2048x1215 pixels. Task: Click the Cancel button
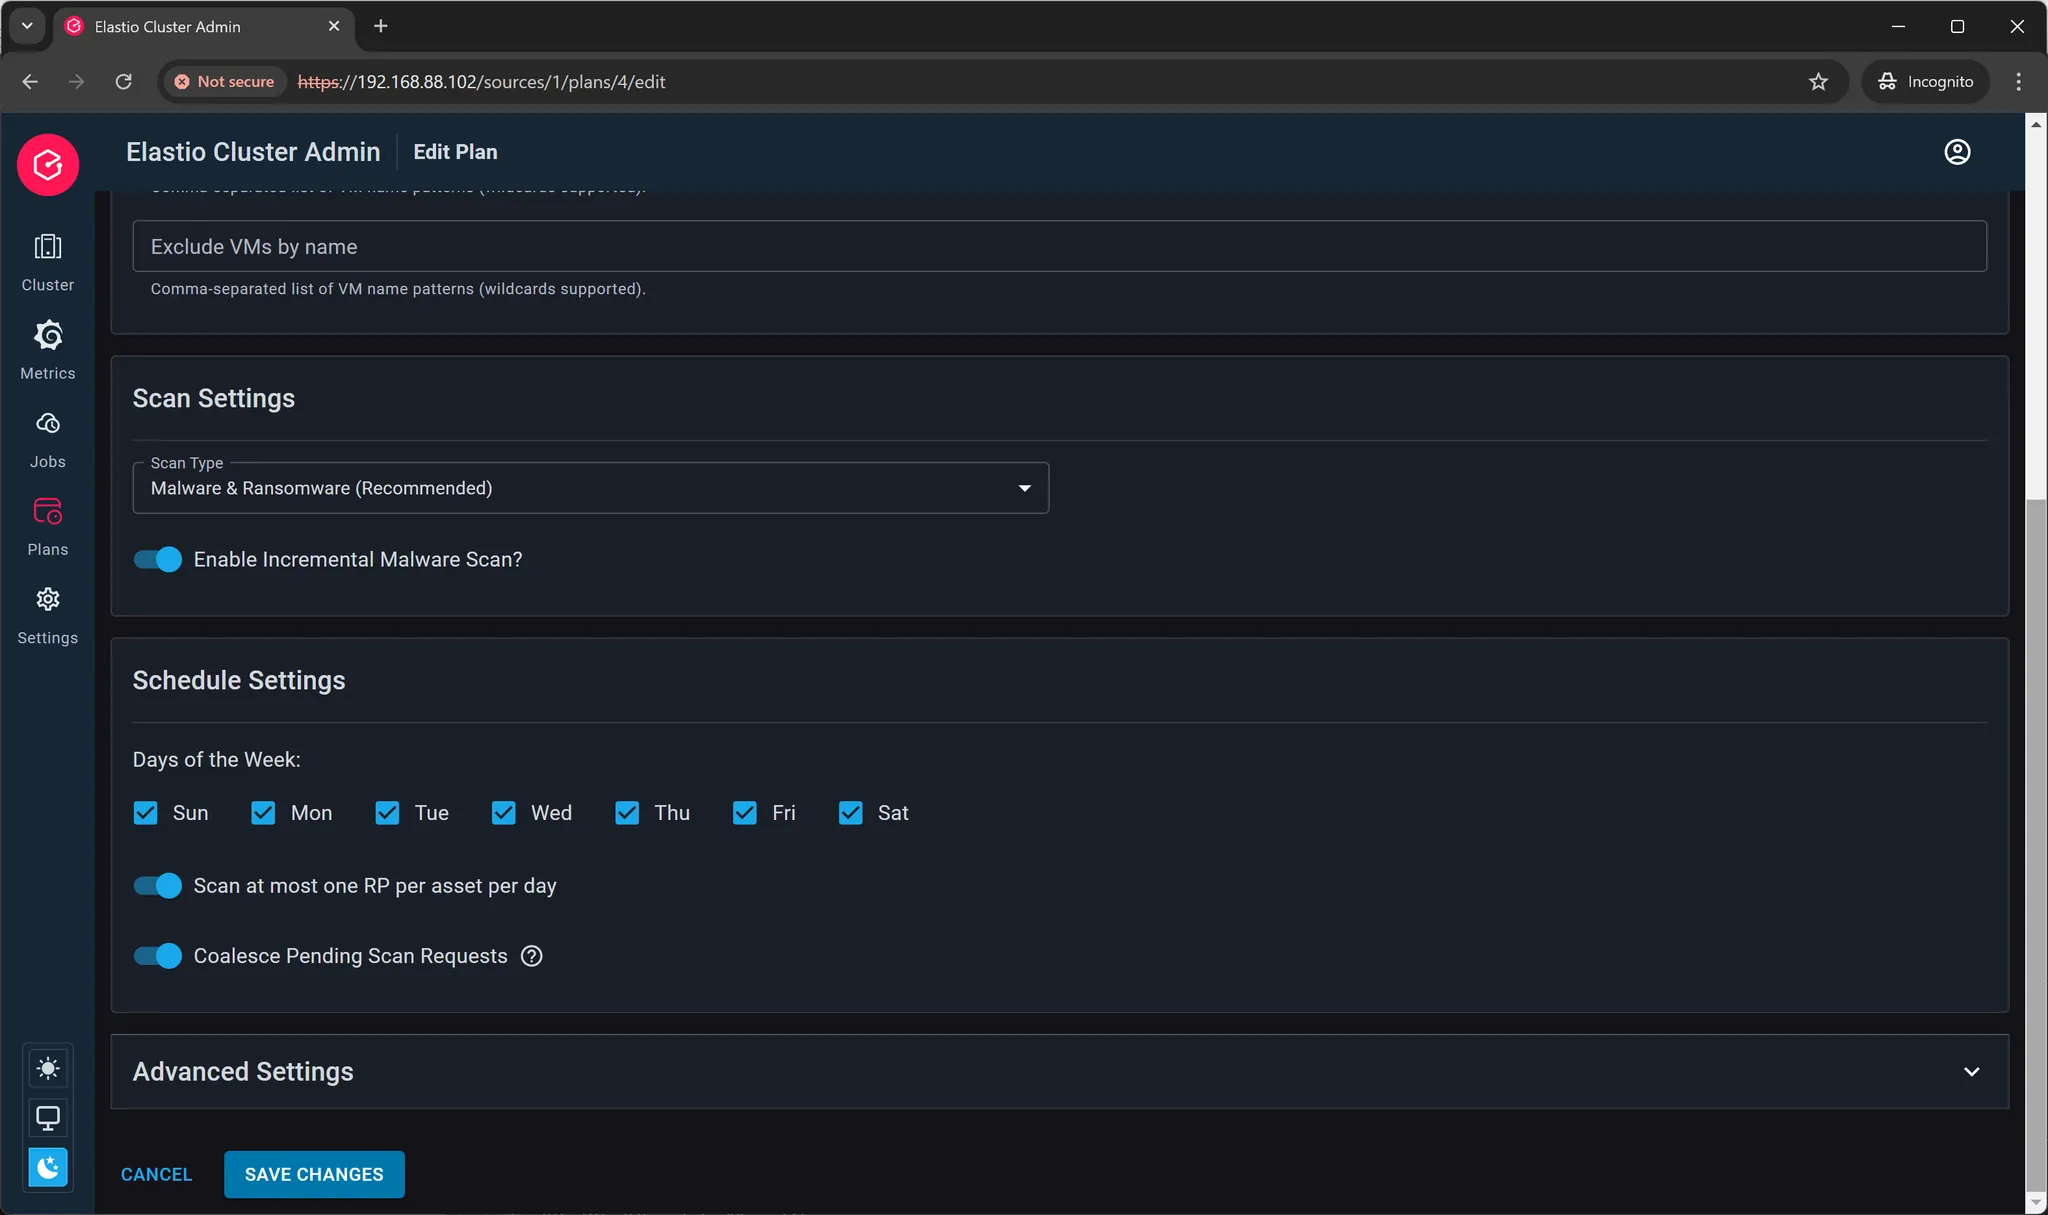point(156,1175)
